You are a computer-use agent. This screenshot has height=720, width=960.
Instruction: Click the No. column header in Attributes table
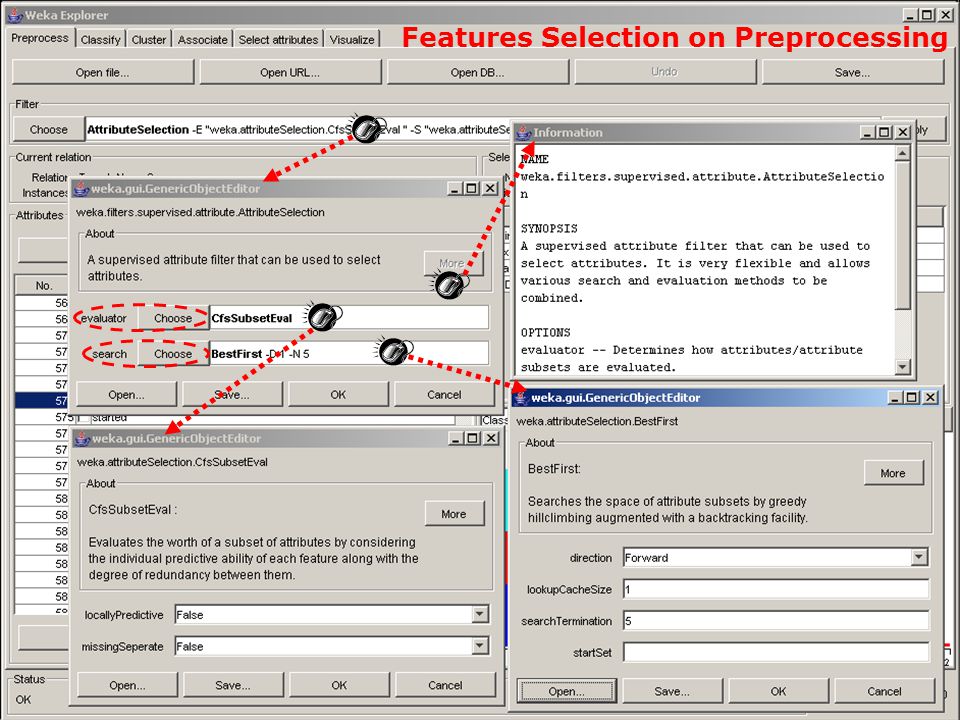[x=42, y=286]
